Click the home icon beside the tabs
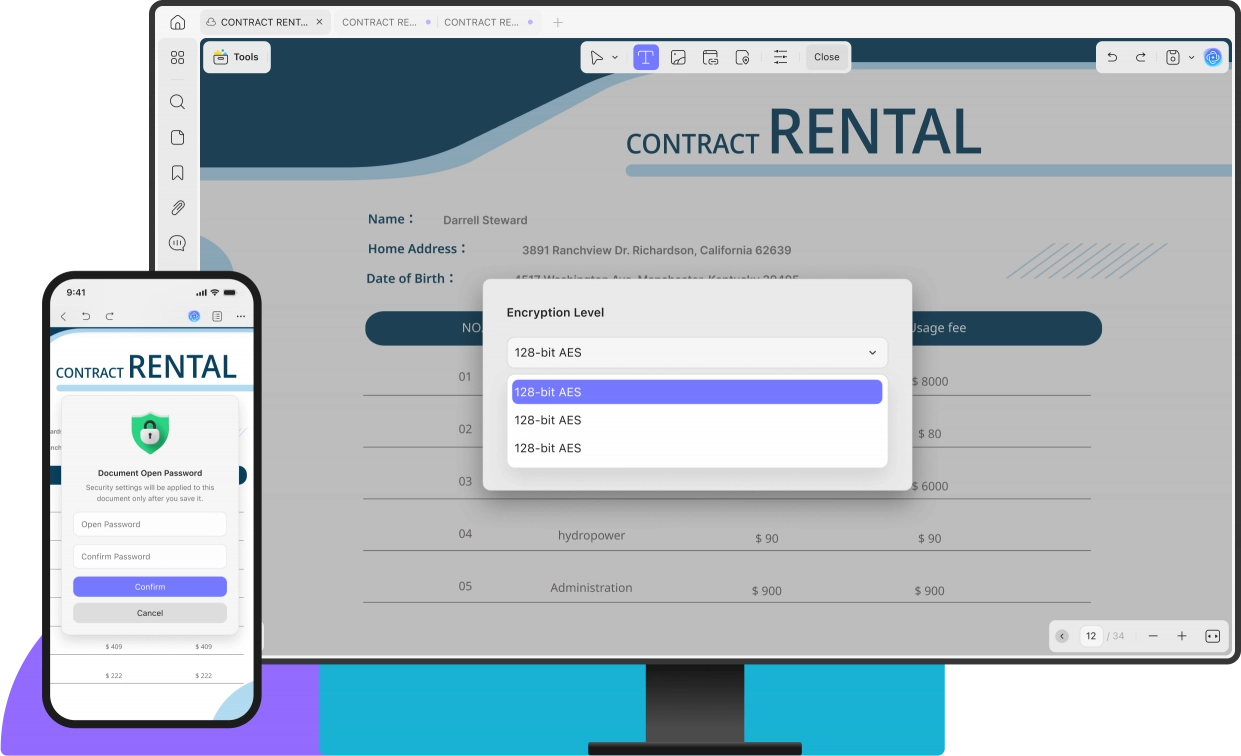The width and height of the screenshot is (1241, 756). [x=177, y=22]
